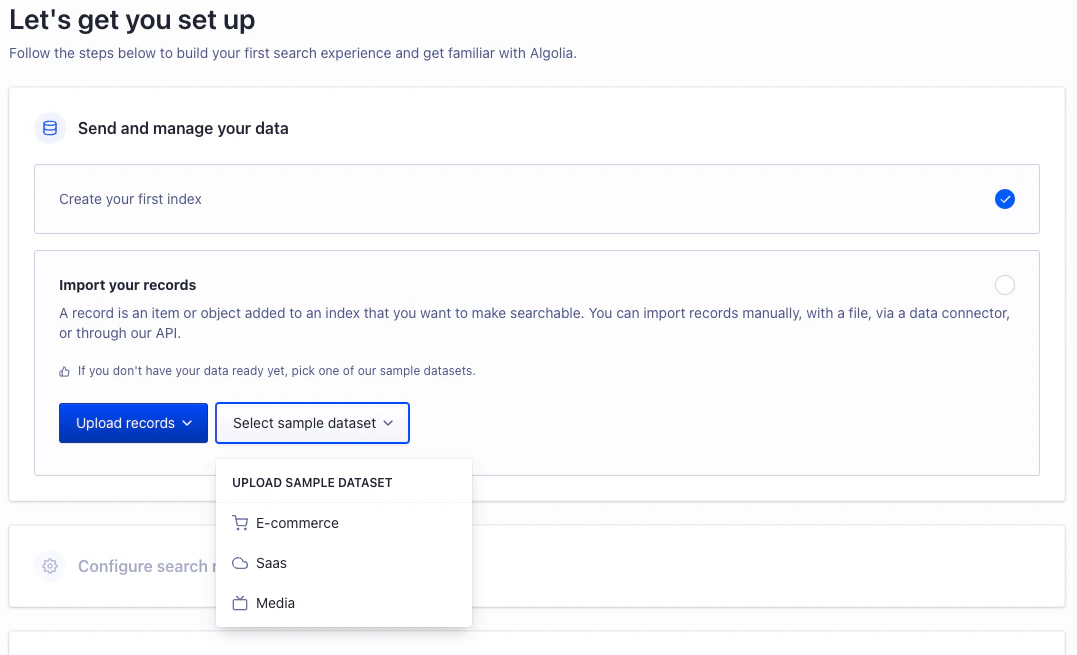The width and height of the screenshot is (1077, 655).
Task: Open the Upload records dropdown
Action: tap(133, 423)
